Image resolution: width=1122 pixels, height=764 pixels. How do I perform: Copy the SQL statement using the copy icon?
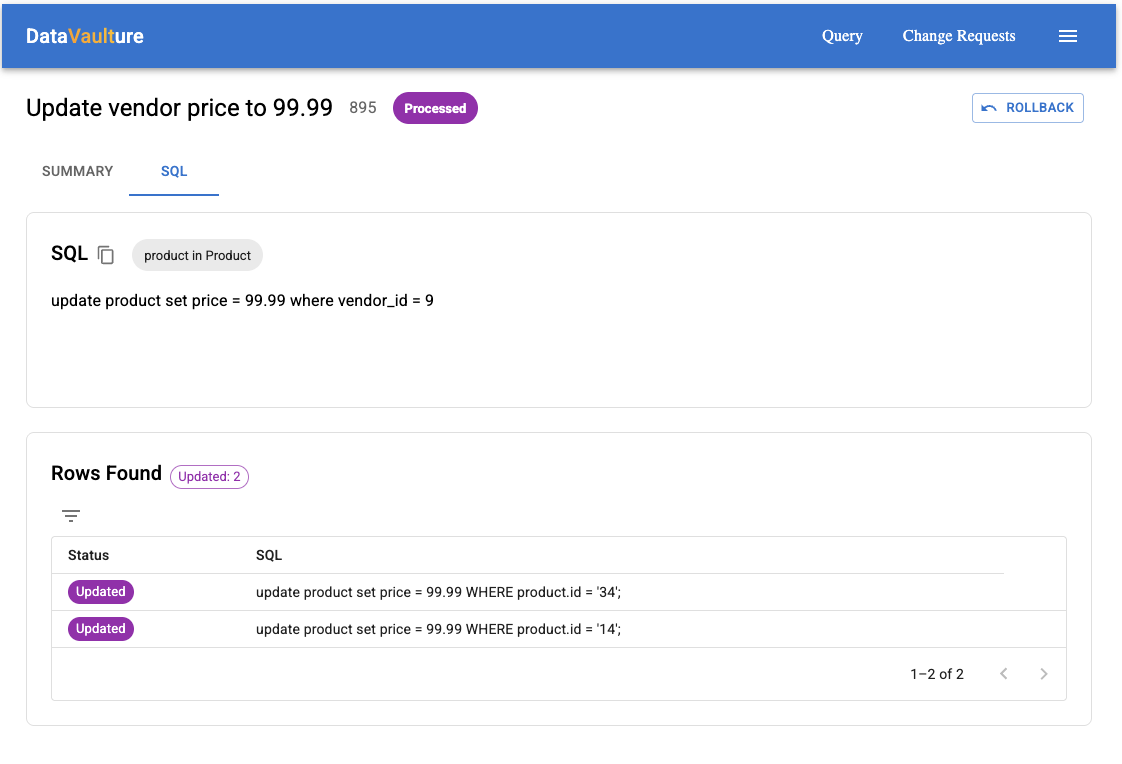click(x=107, y=255)
